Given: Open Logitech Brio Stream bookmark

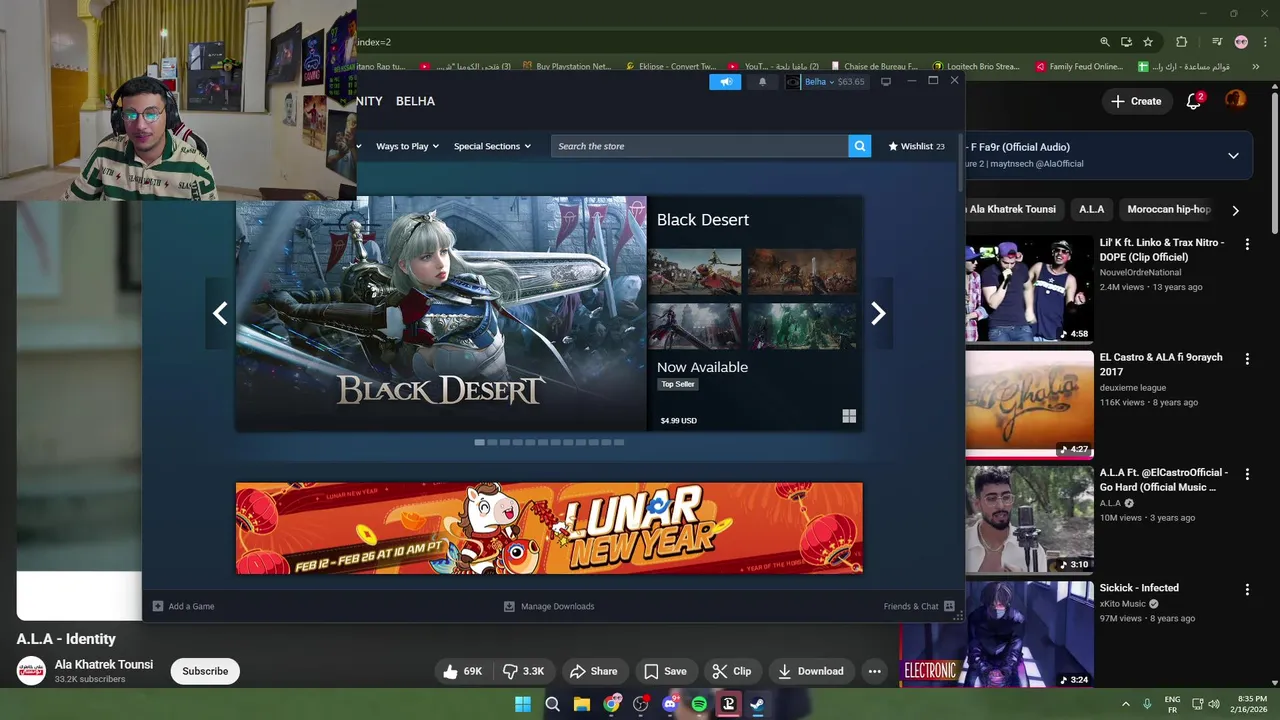Looking at the screenshot, I should tap(976, 67).
